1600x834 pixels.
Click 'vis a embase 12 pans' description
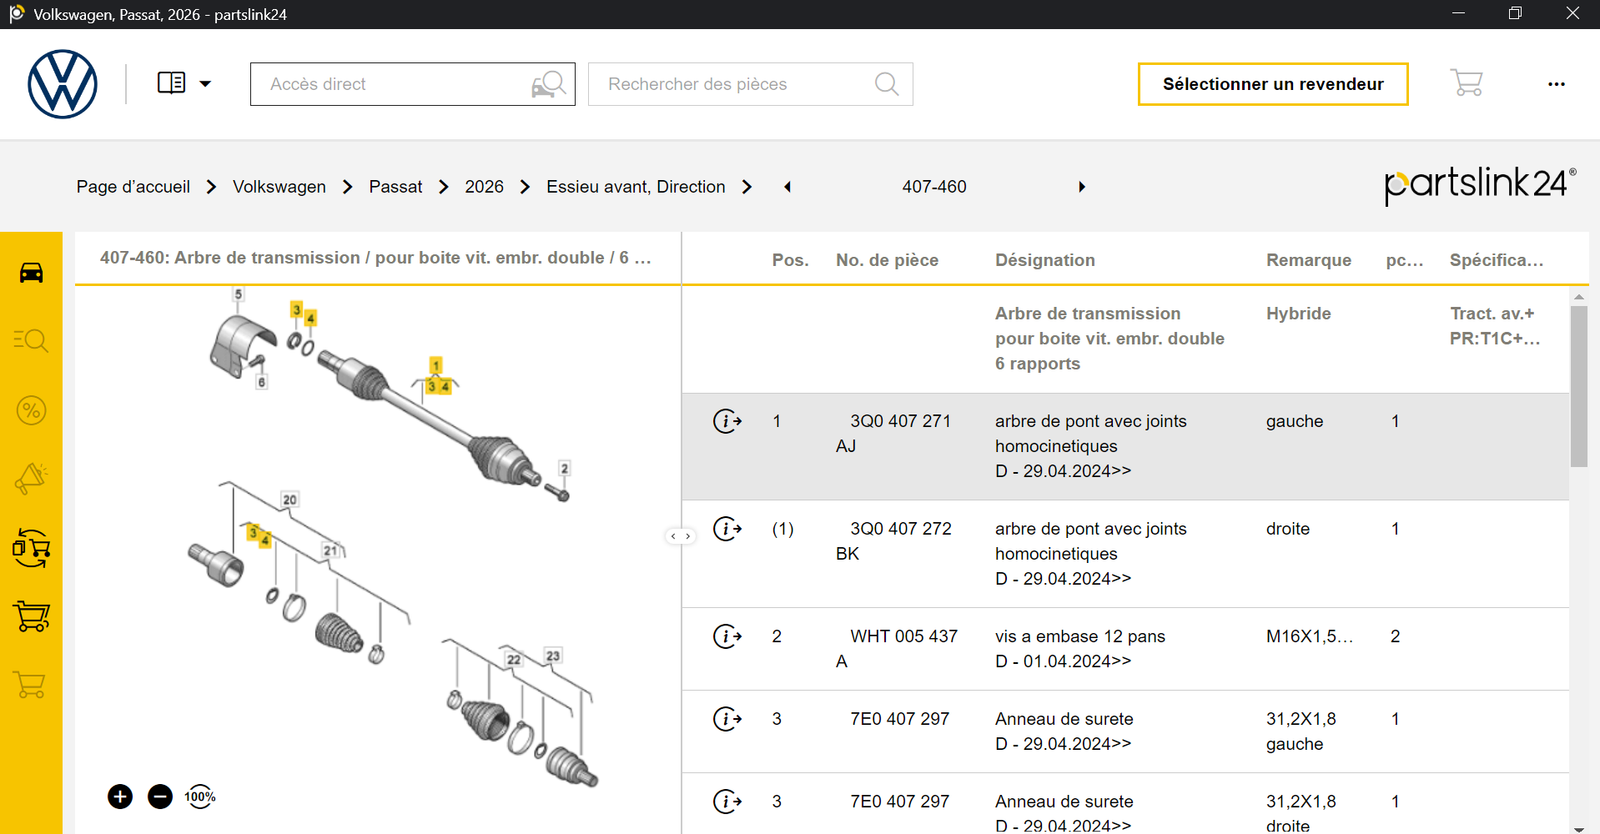click(x=1080, y=636)
